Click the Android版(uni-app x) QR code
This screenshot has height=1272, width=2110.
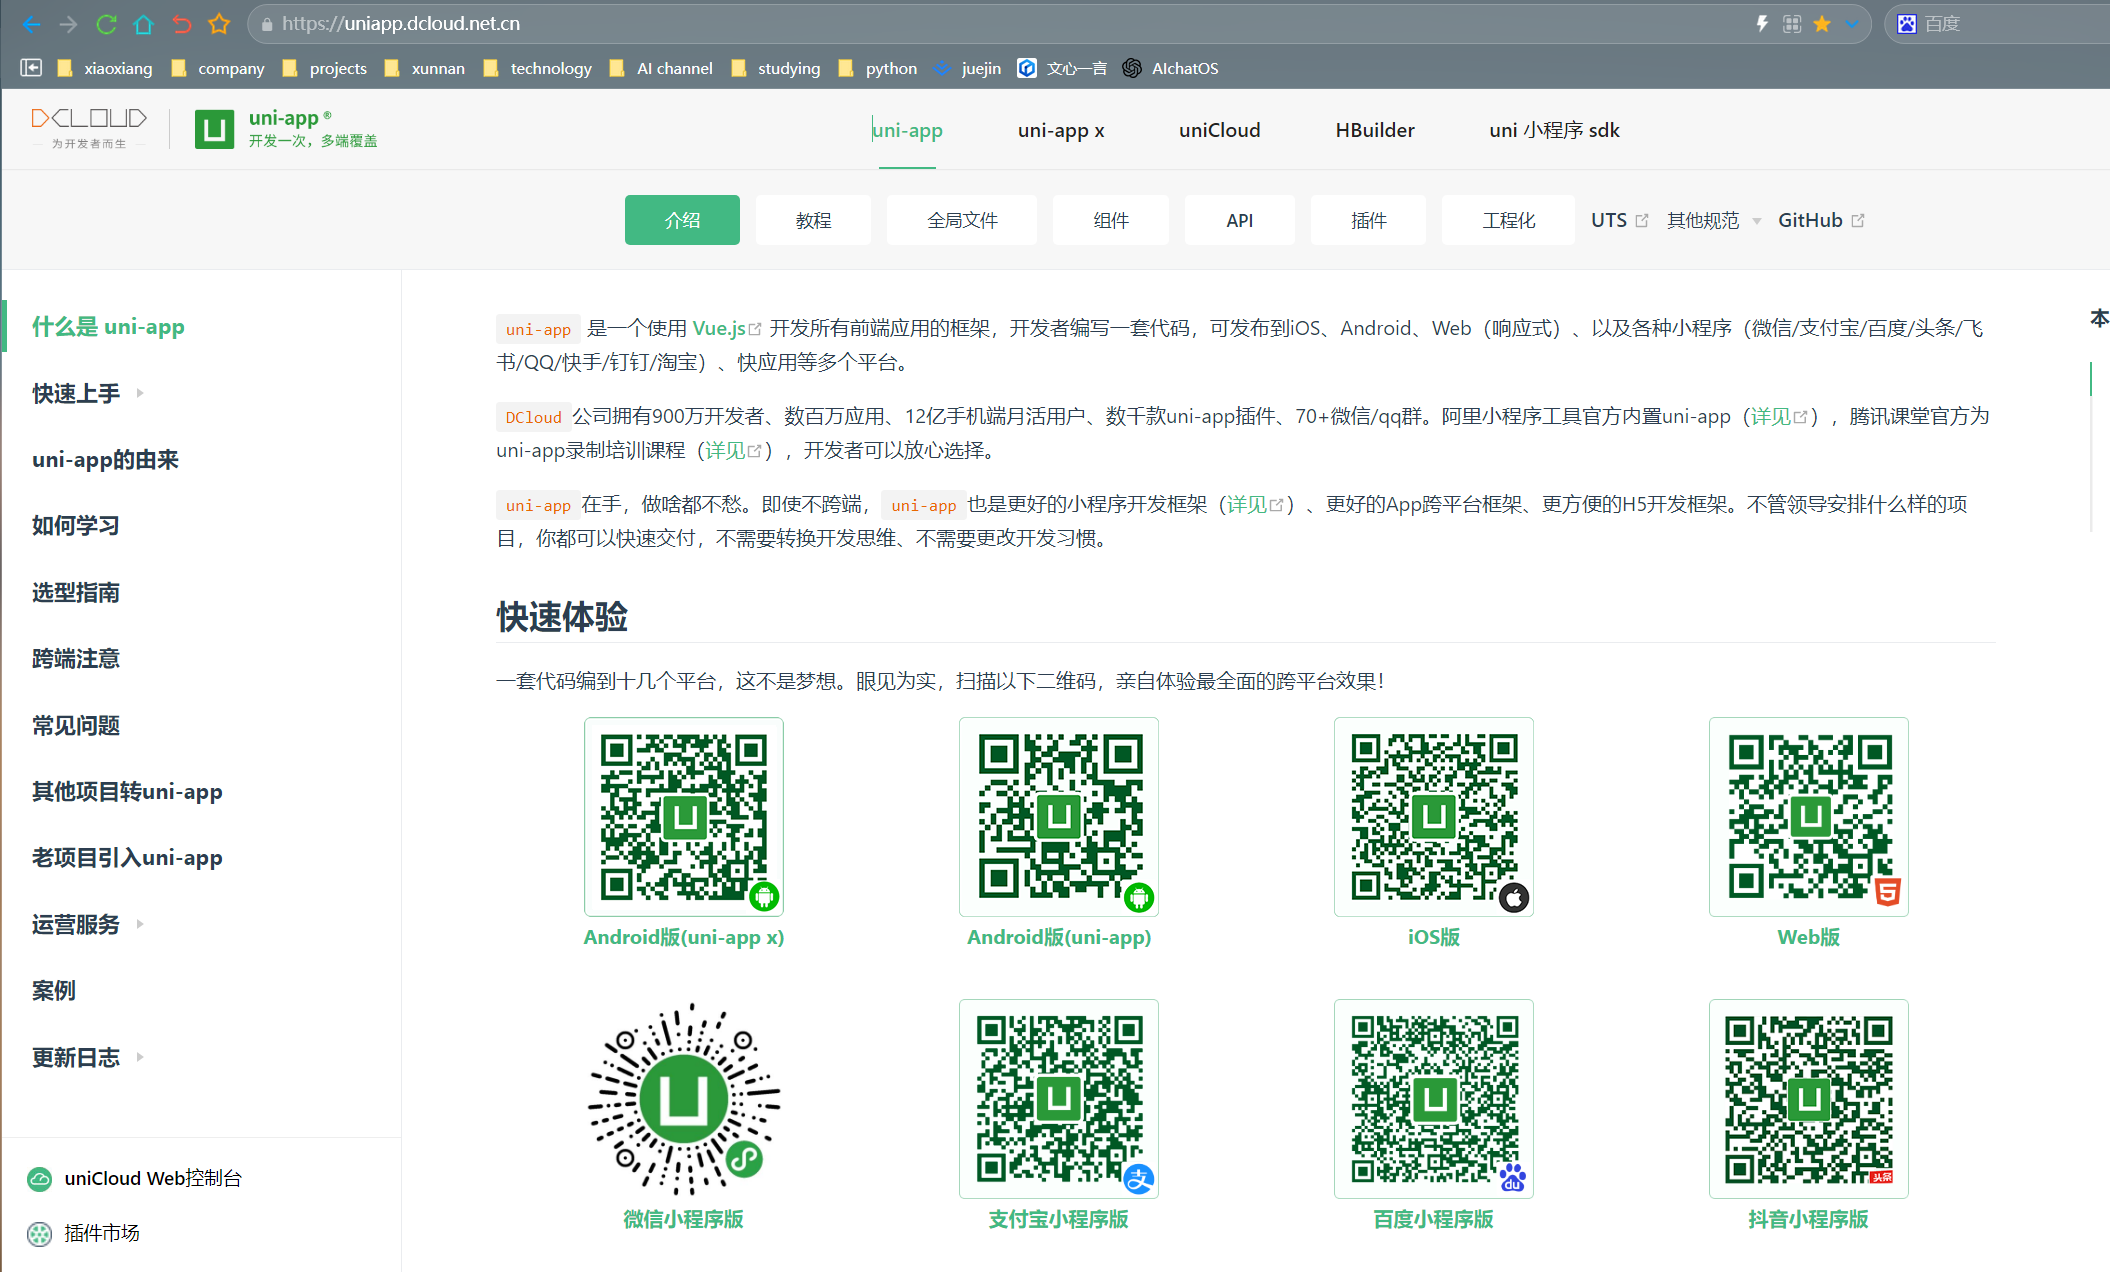[x=684, y=817]
